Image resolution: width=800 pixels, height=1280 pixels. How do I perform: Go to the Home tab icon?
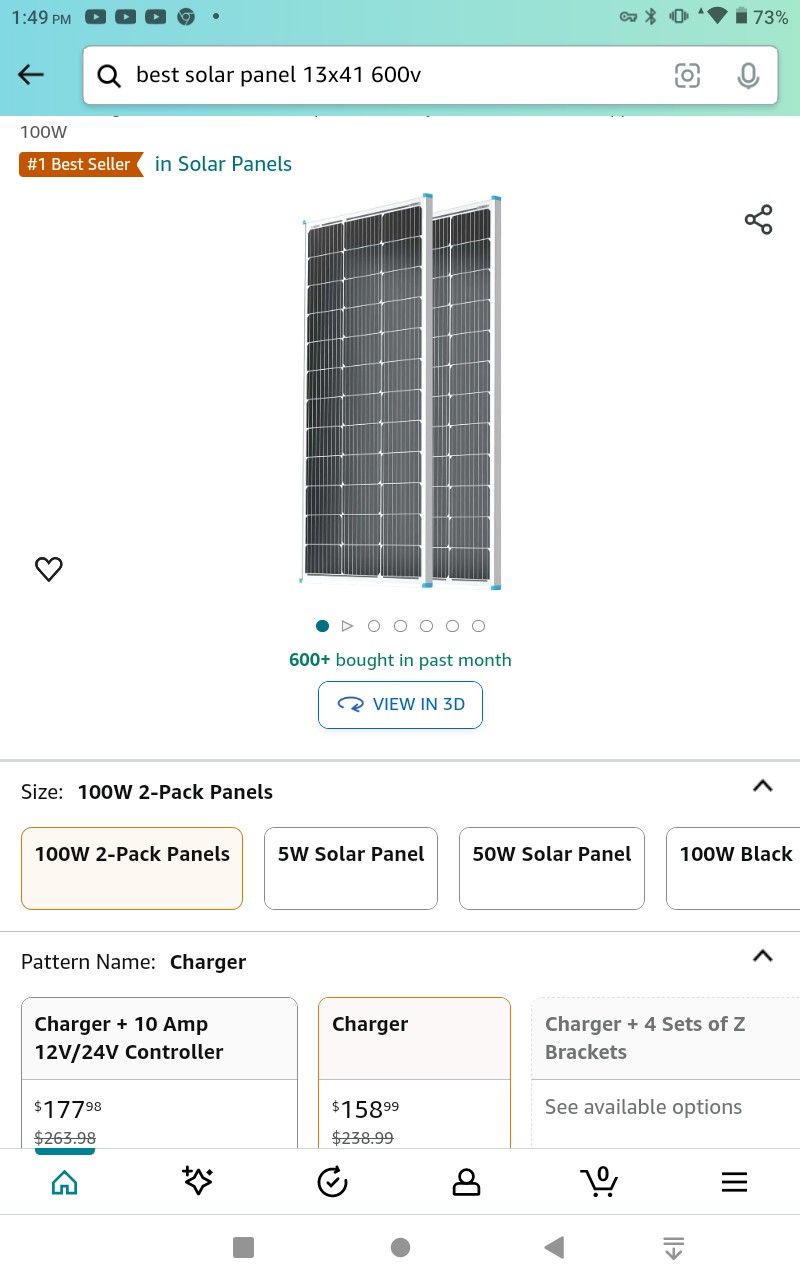pyautogui.click(x=64, y=1182)
